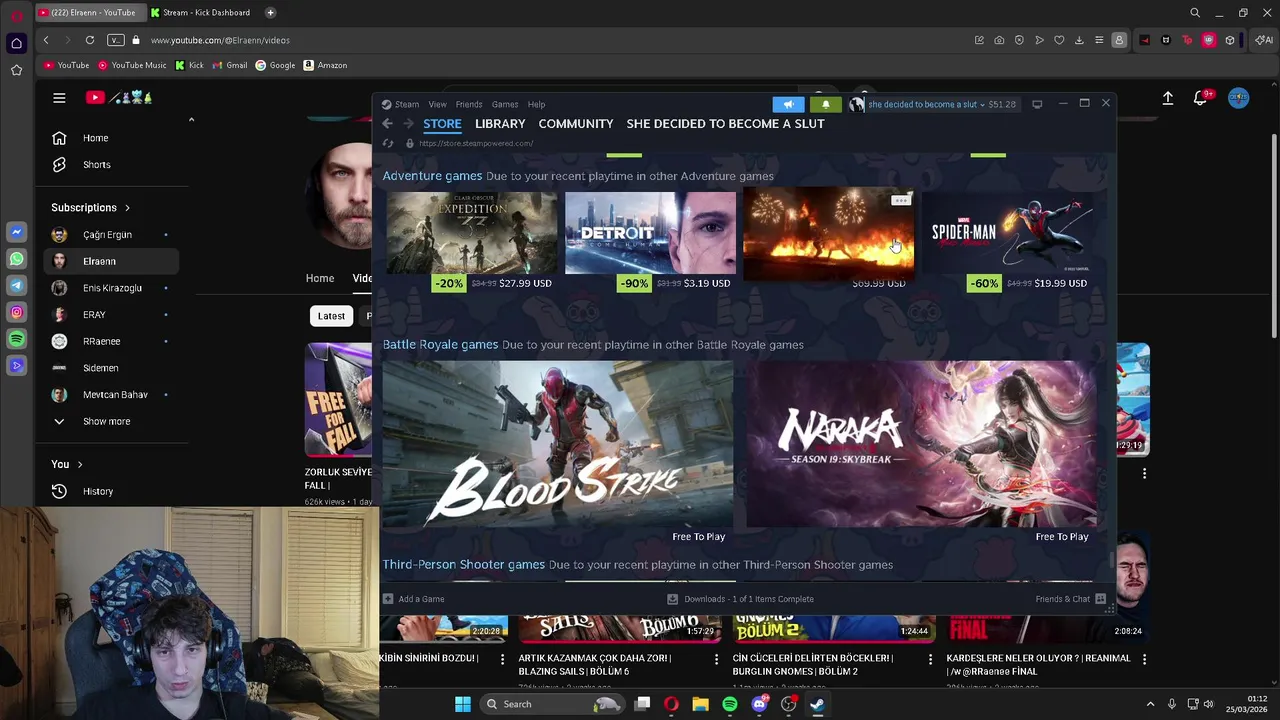1280x720 pixels.
Task: Switch to the LIBRARY tab in Steam
Action: pyautogui.click(x=500, y=124)
